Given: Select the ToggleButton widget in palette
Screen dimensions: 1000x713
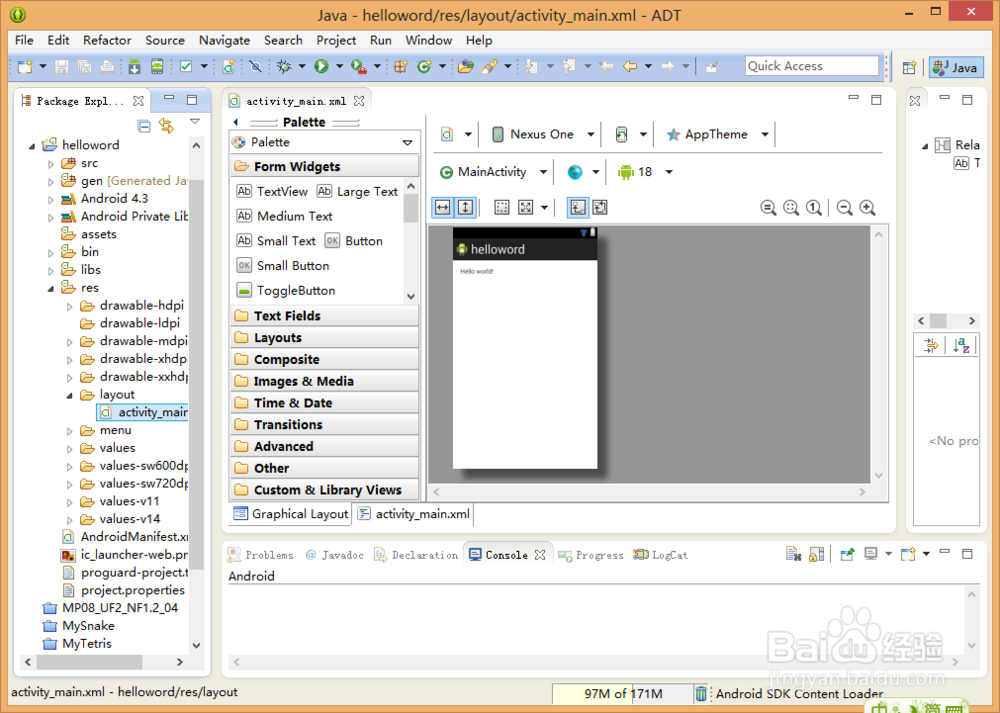Looking at the screenshot, I should [286, 291].
